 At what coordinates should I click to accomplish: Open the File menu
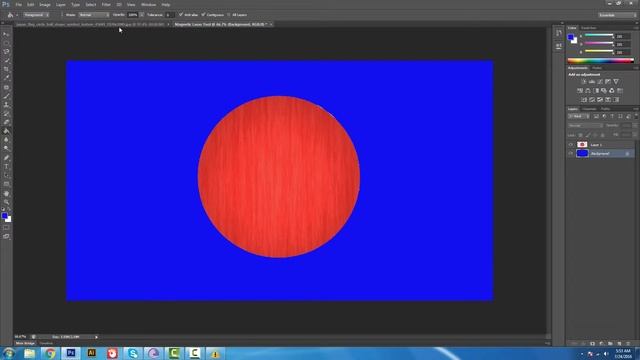coord(19,4)
